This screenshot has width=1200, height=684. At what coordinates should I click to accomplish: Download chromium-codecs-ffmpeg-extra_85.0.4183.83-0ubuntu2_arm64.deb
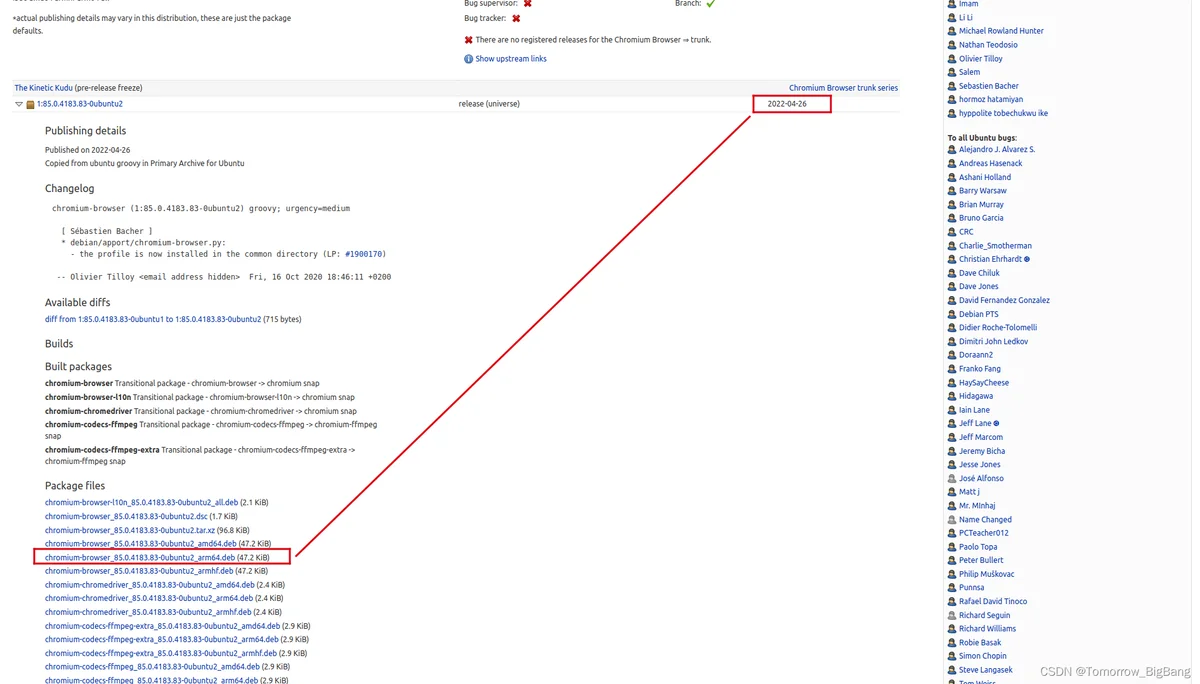(162, 639)
